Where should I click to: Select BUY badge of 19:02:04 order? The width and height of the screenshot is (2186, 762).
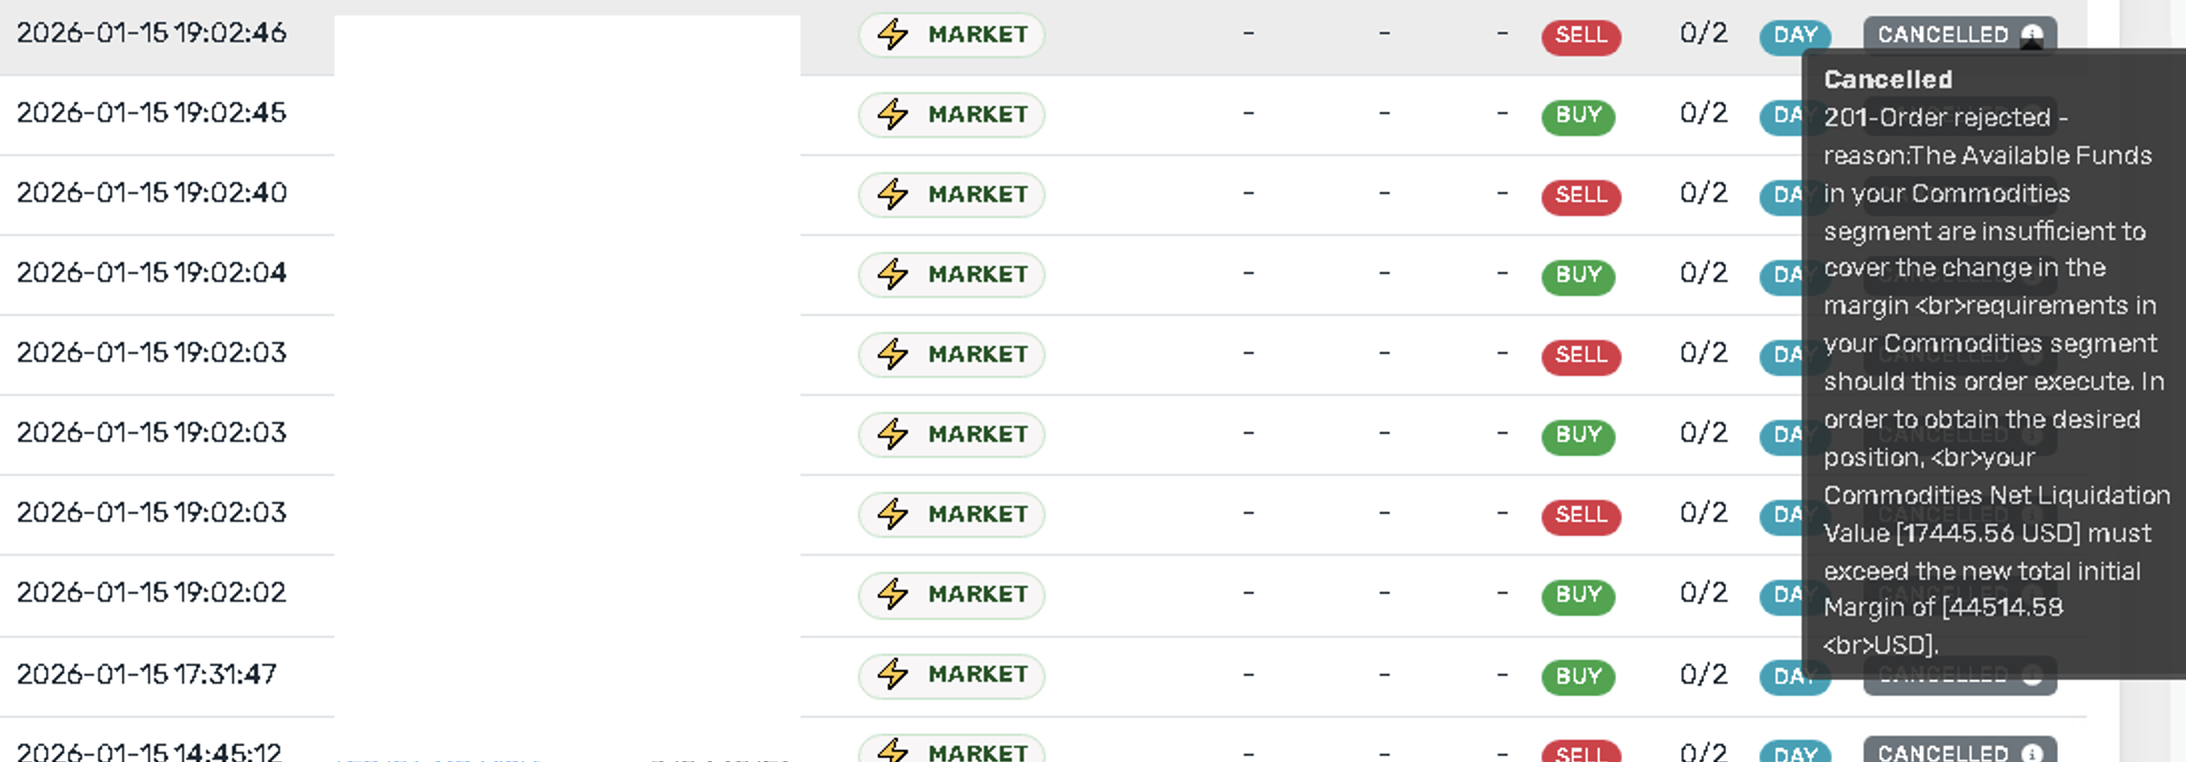click(x=1578, y=276)
